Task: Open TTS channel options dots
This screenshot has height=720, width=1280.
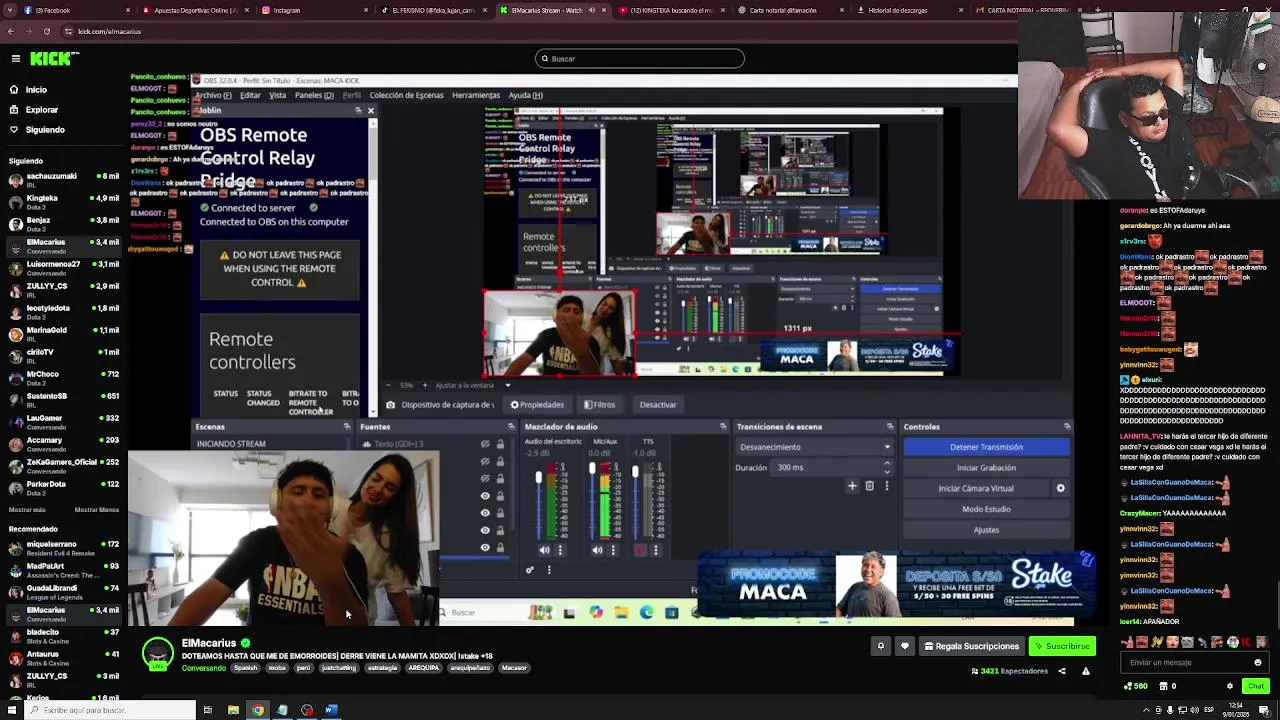Action: coord(656,550)
